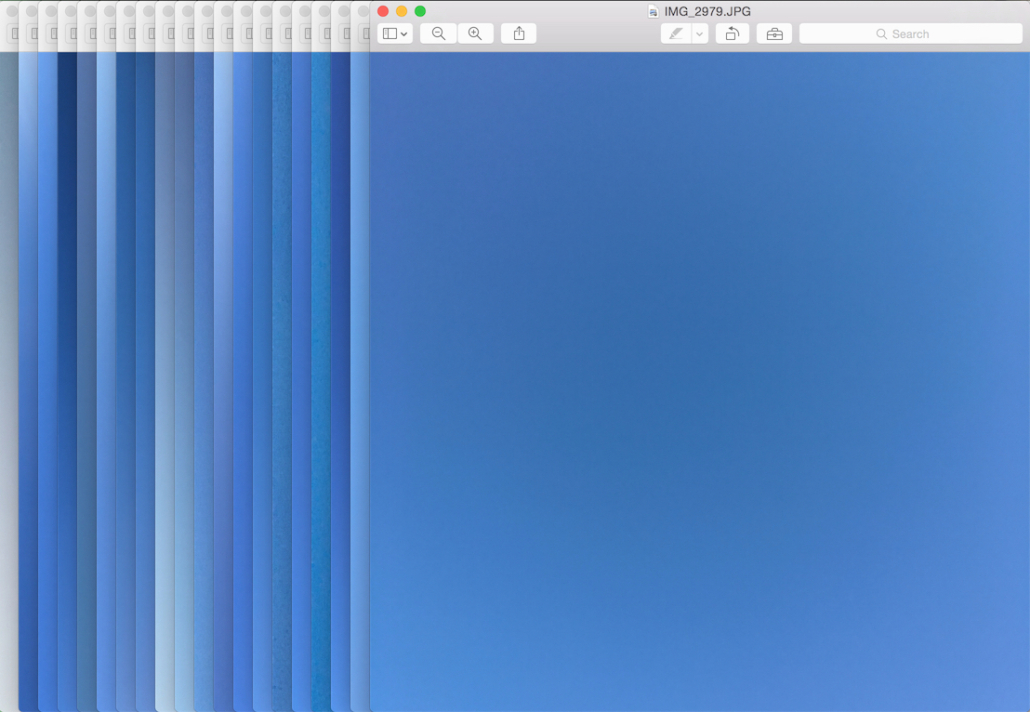The width and height of the screenshot is (1030, 712).
Task: Enter full screen with the green button
Action: pos(420,11)
